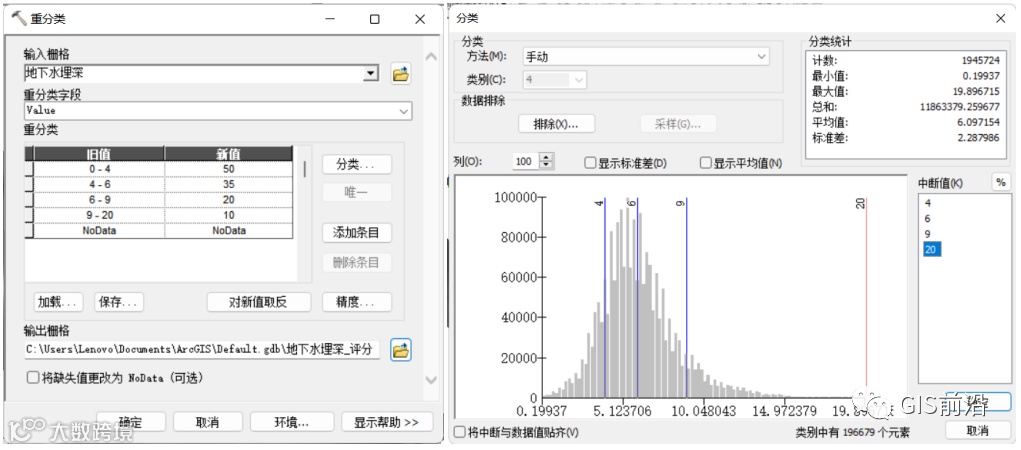
Task: Click 取消 in Reclassify dialog
Action: (208, 421)
